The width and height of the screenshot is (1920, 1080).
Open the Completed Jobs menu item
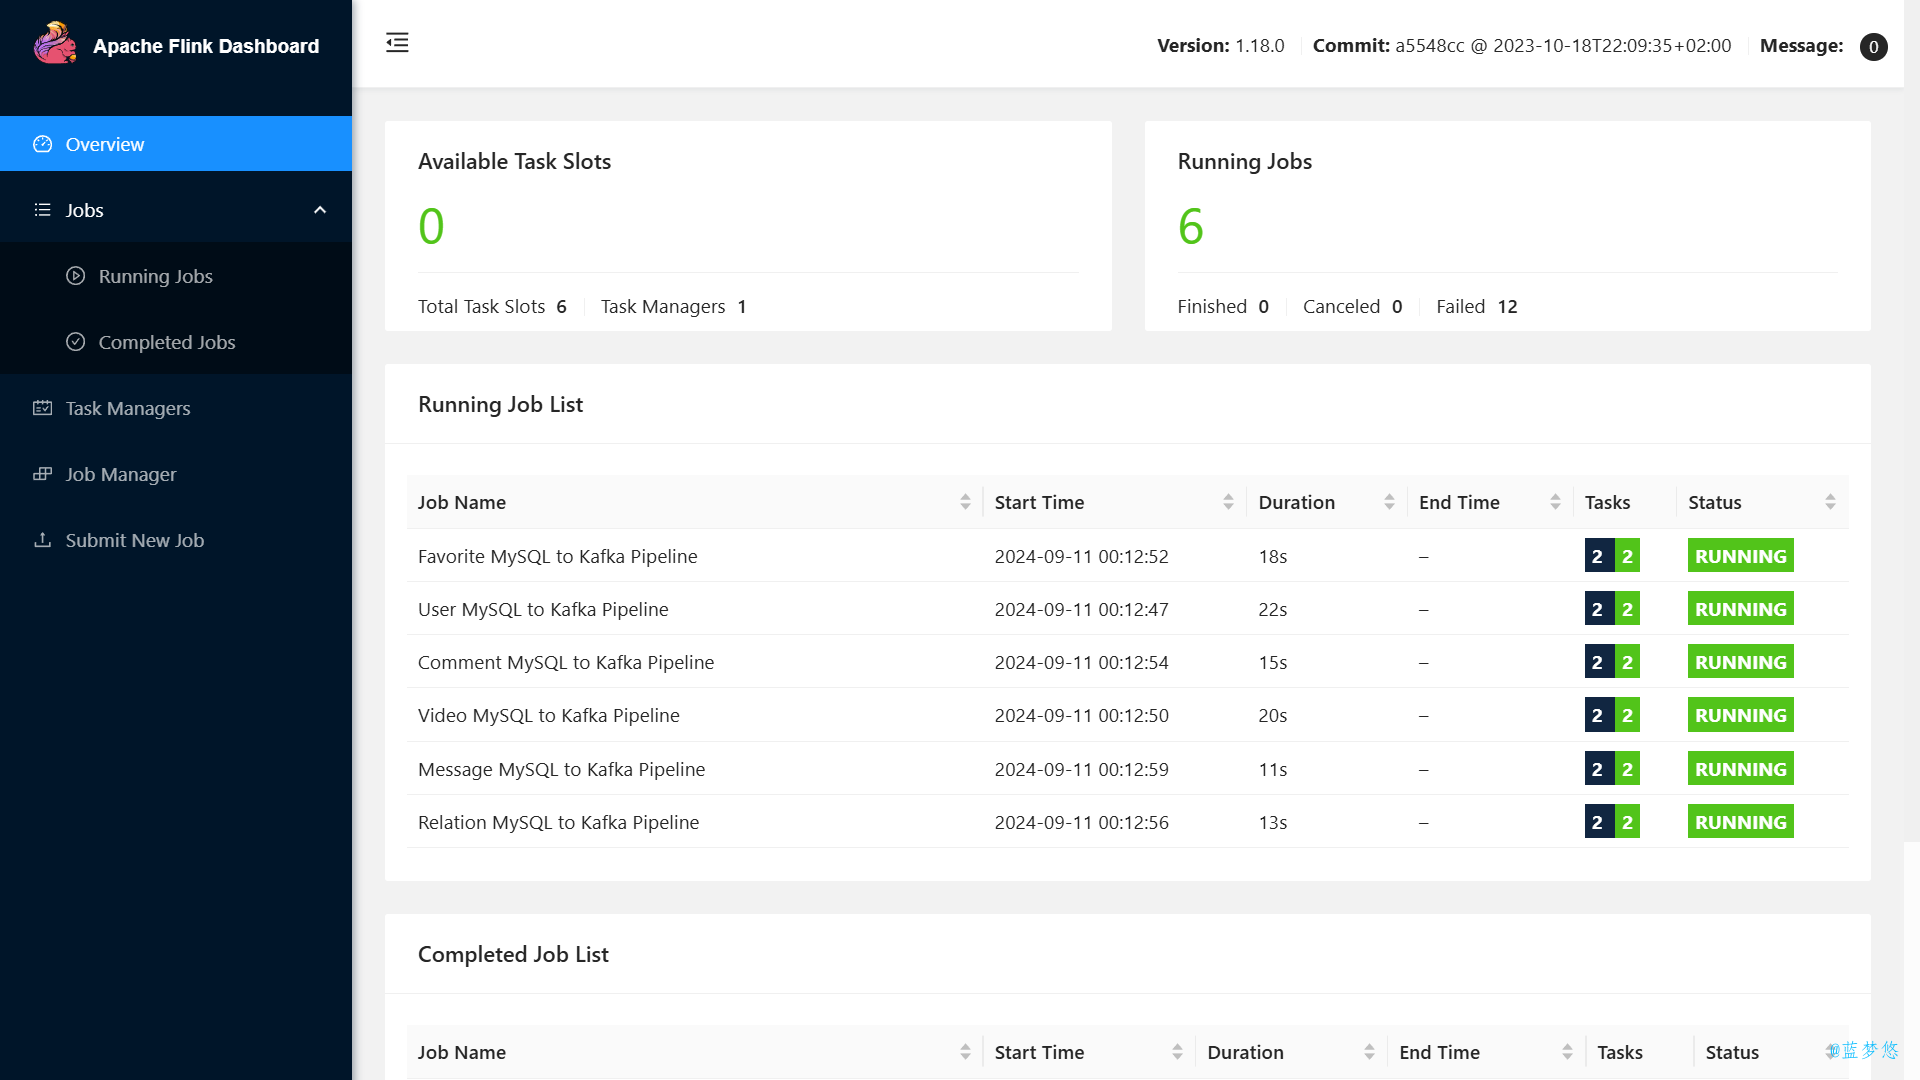pos(176,342)
